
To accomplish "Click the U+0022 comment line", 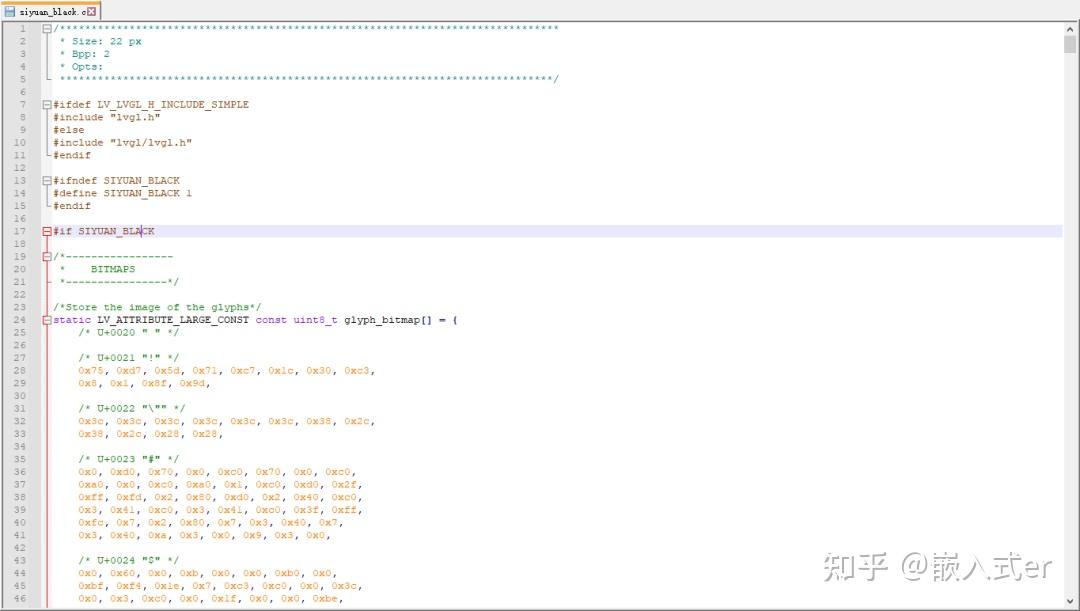I will [132, 409].
